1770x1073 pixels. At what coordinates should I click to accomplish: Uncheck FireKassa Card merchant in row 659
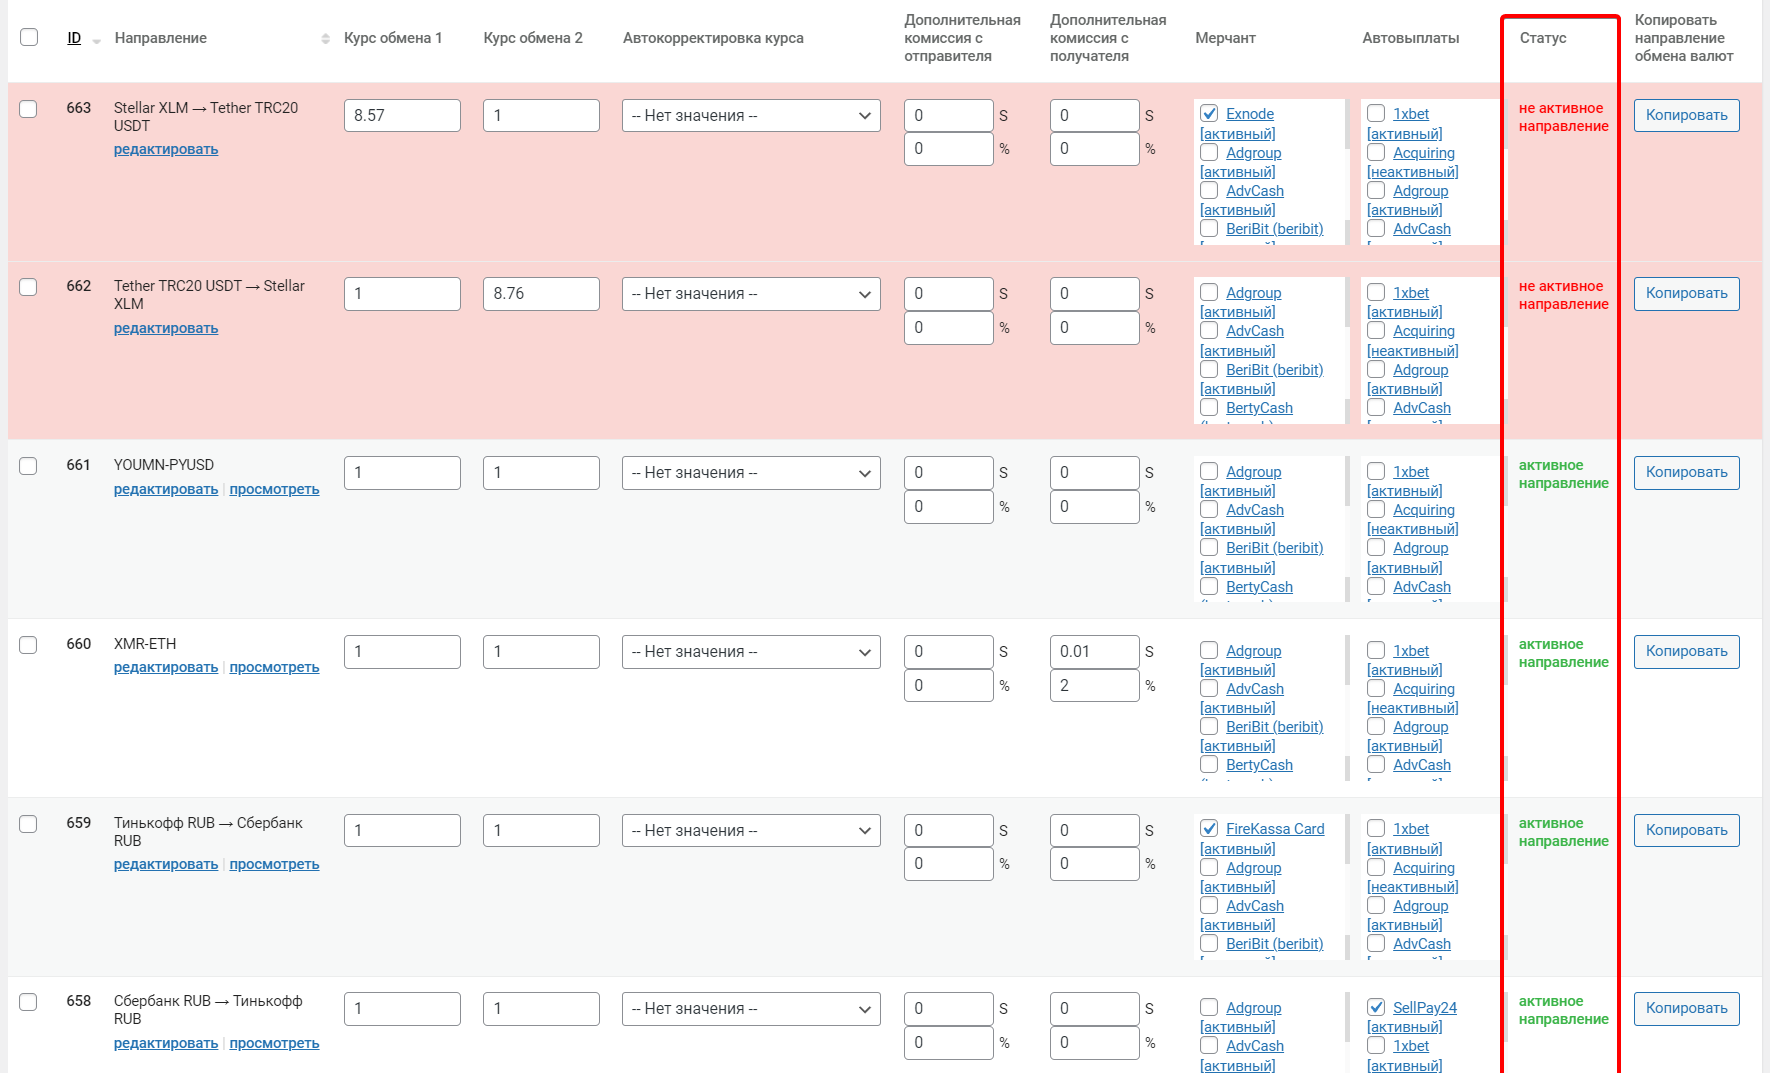[x=1209, y=829]
